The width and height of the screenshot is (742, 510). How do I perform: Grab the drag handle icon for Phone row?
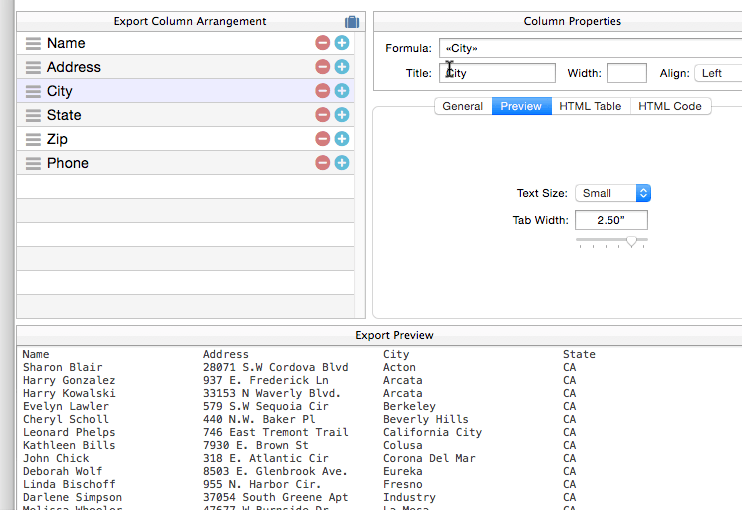33,163
